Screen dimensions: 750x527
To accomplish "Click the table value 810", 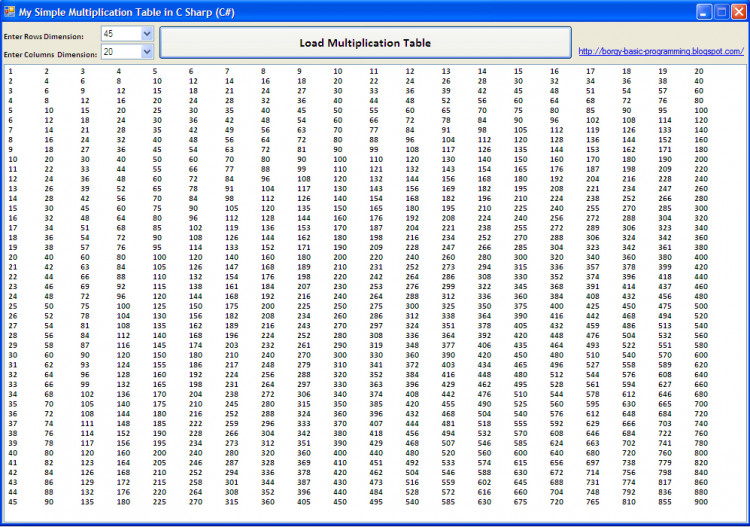I will 629,502.
